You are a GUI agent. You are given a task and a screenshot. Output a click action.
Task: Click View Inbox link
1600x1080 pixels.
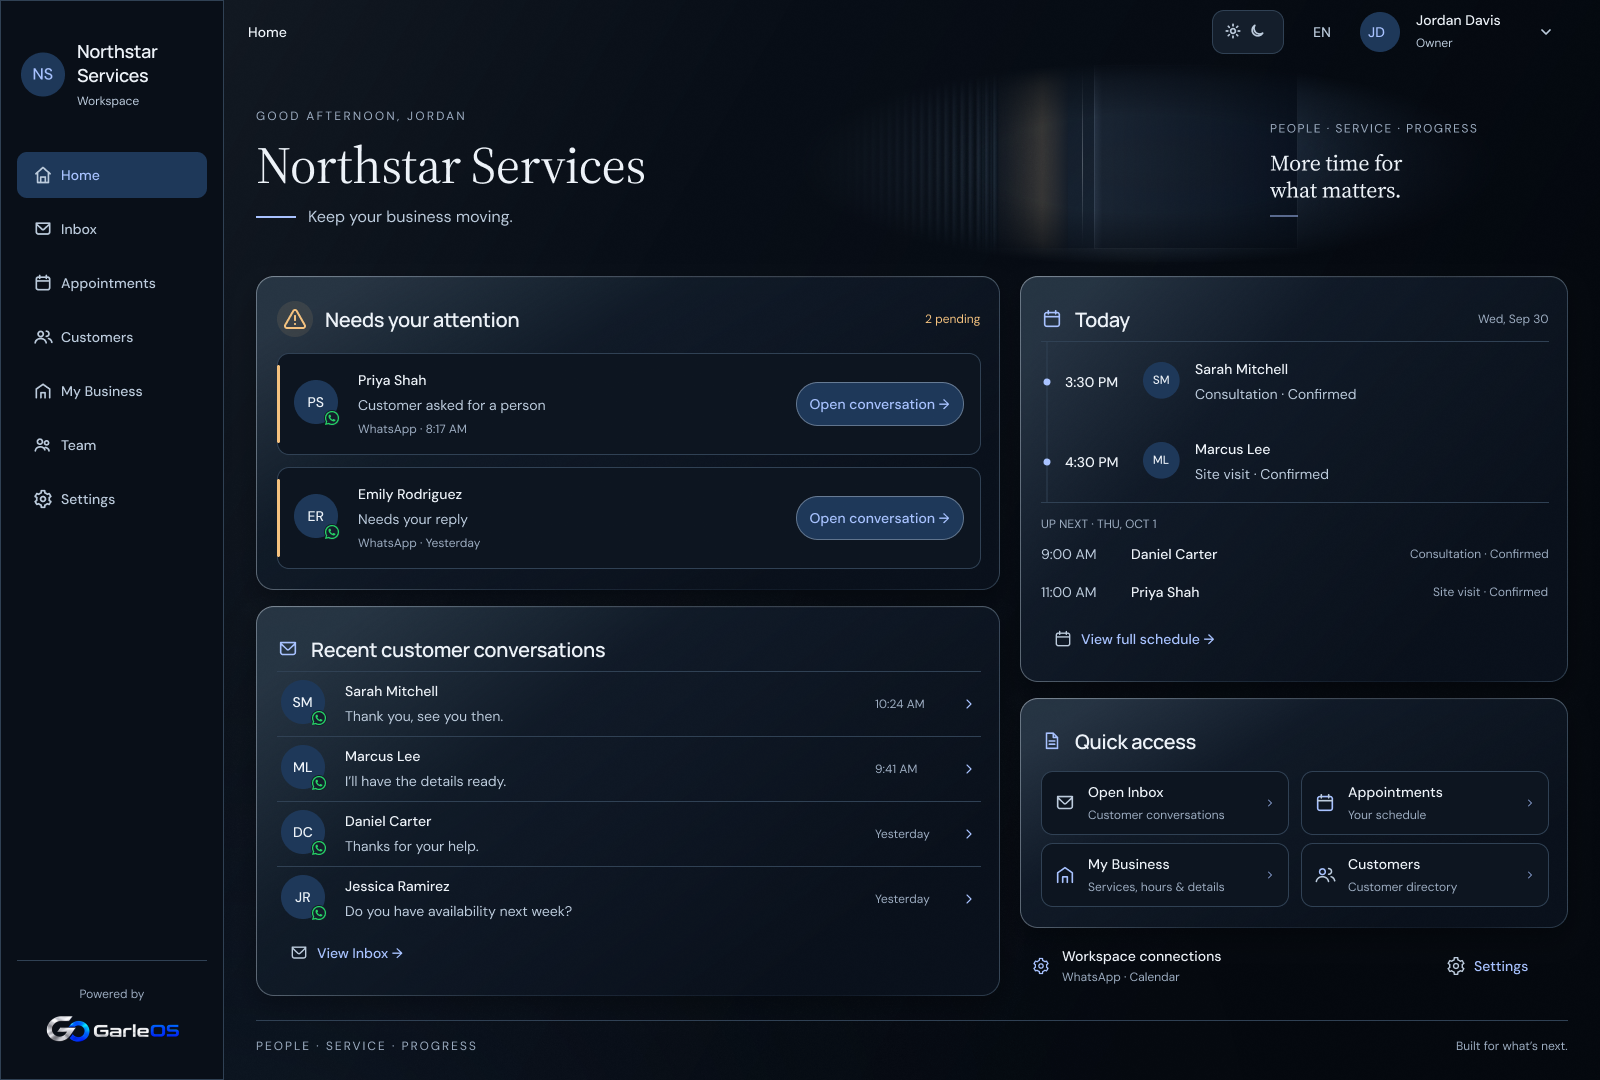tap(347, 953)
